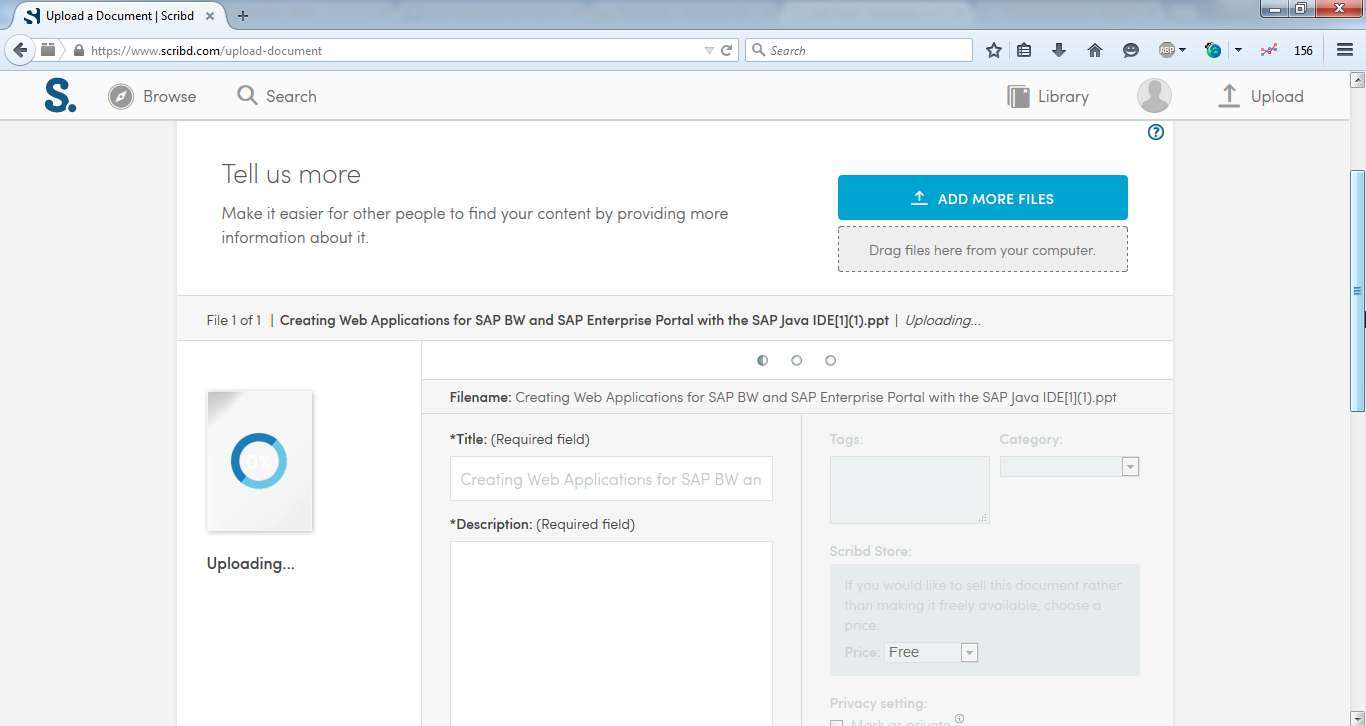Open the Adblock Plus dropdown arrow

(1182, 50)
